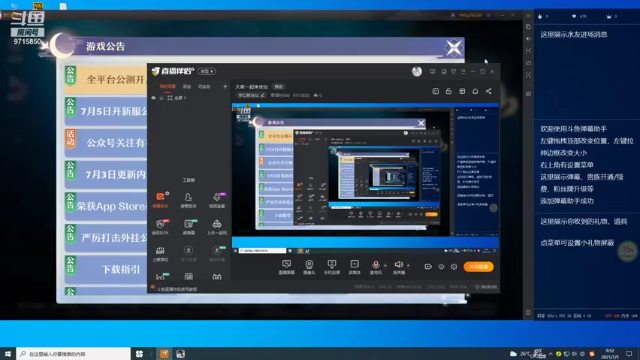This screenshot has width=640, height=360.
Task: Open the skin shirt icon in title bar
Action: 453,71
